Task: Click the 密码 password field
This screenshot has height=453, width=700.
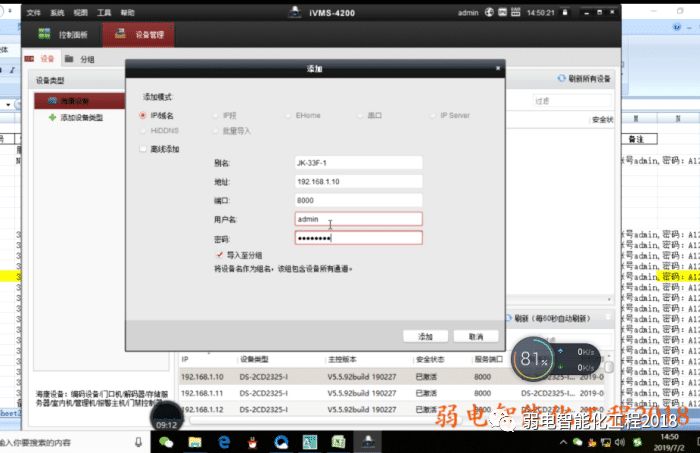Action: (358, 238)
